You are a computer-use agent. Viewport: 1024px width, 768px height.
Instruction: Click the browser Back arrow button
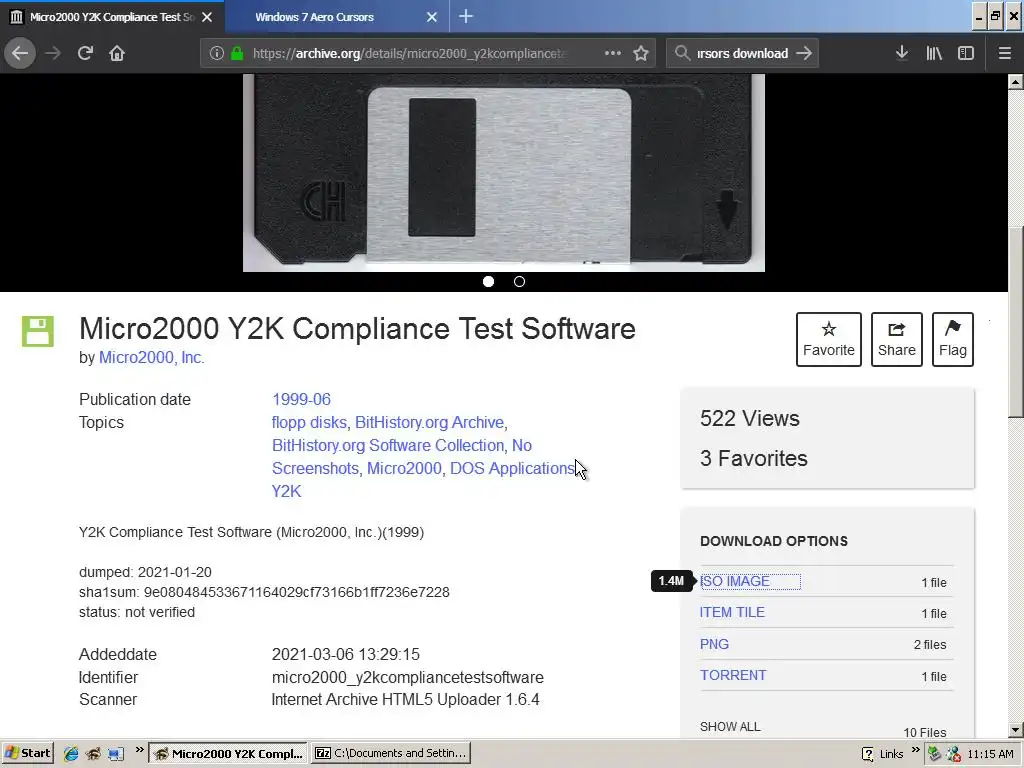coord(20,54)
